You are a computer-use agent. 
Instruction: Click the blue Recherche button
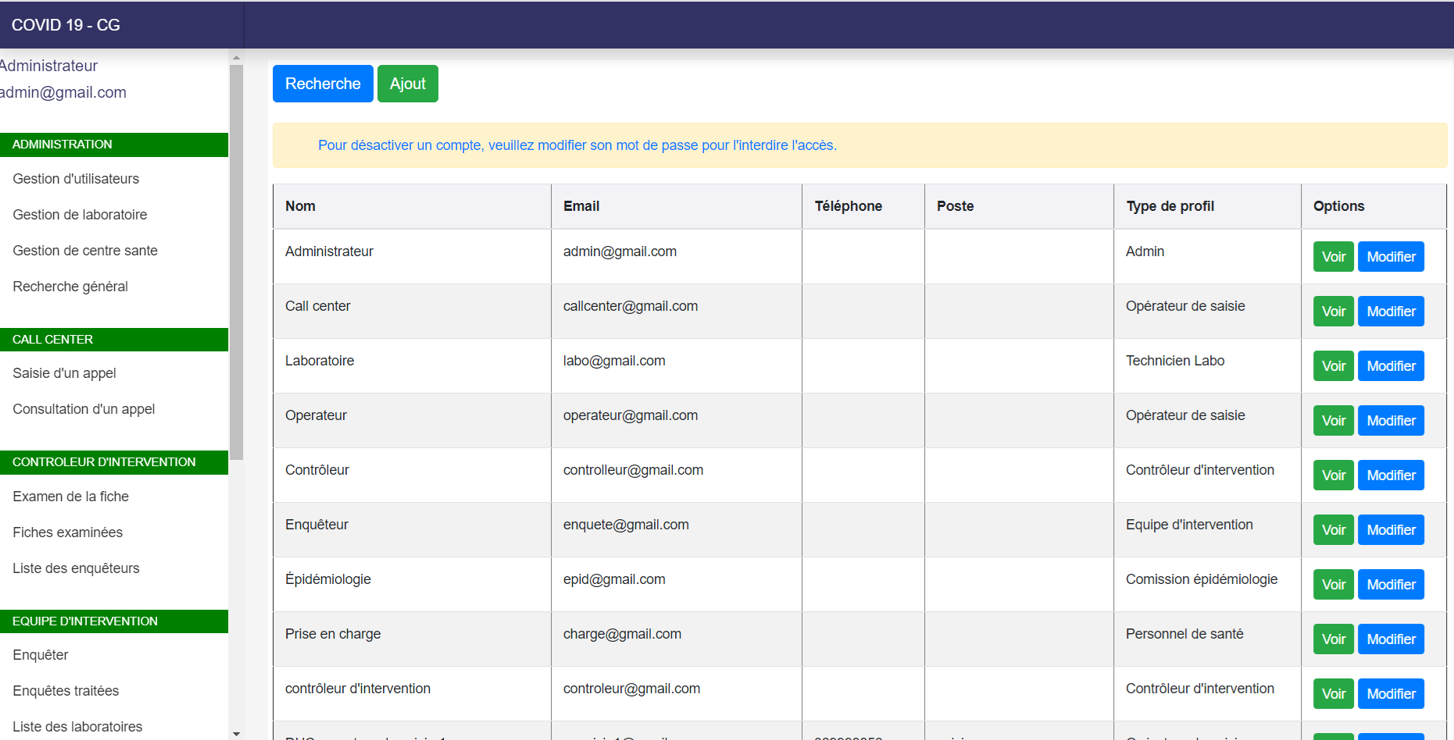(x=322, y=84)
